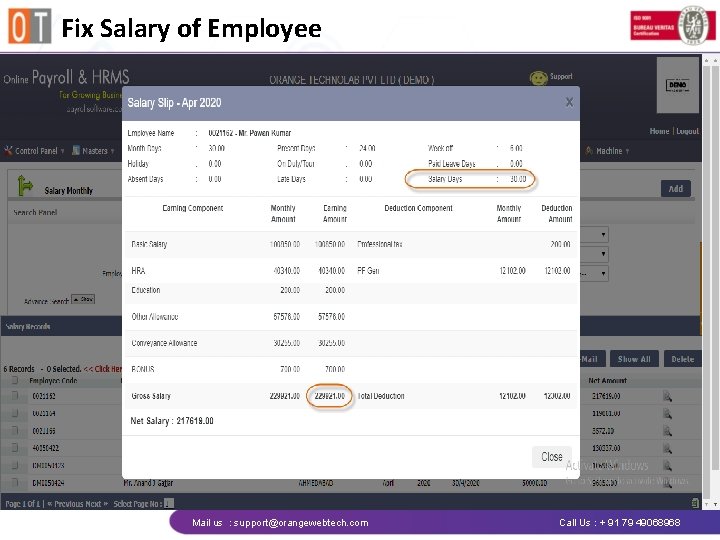Check the box for employee DM0150423
Screen dimensions: 720x540
point(14,465)
